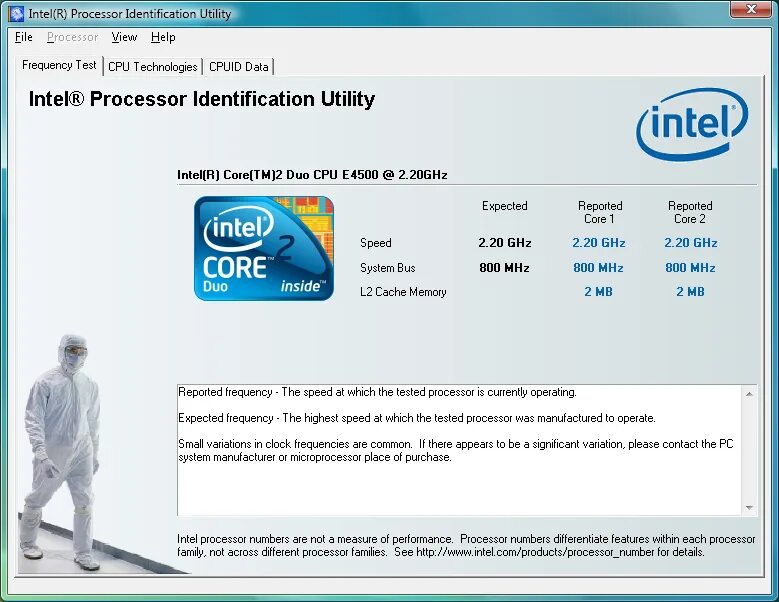This screenshot has height=602, width=779.
Task: Open the Help menu
Action: tap(163, 37)
